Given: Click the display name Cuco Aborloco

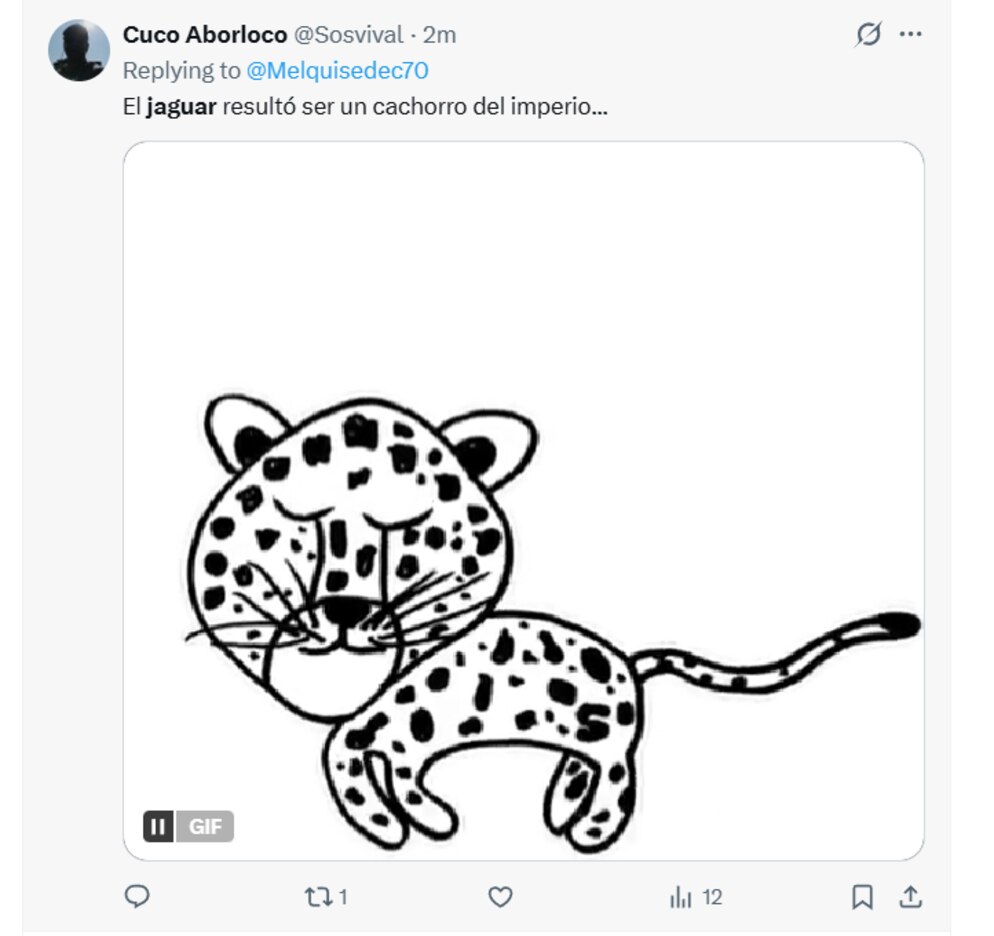Looking at the screenshot, I should click(204, 35).
